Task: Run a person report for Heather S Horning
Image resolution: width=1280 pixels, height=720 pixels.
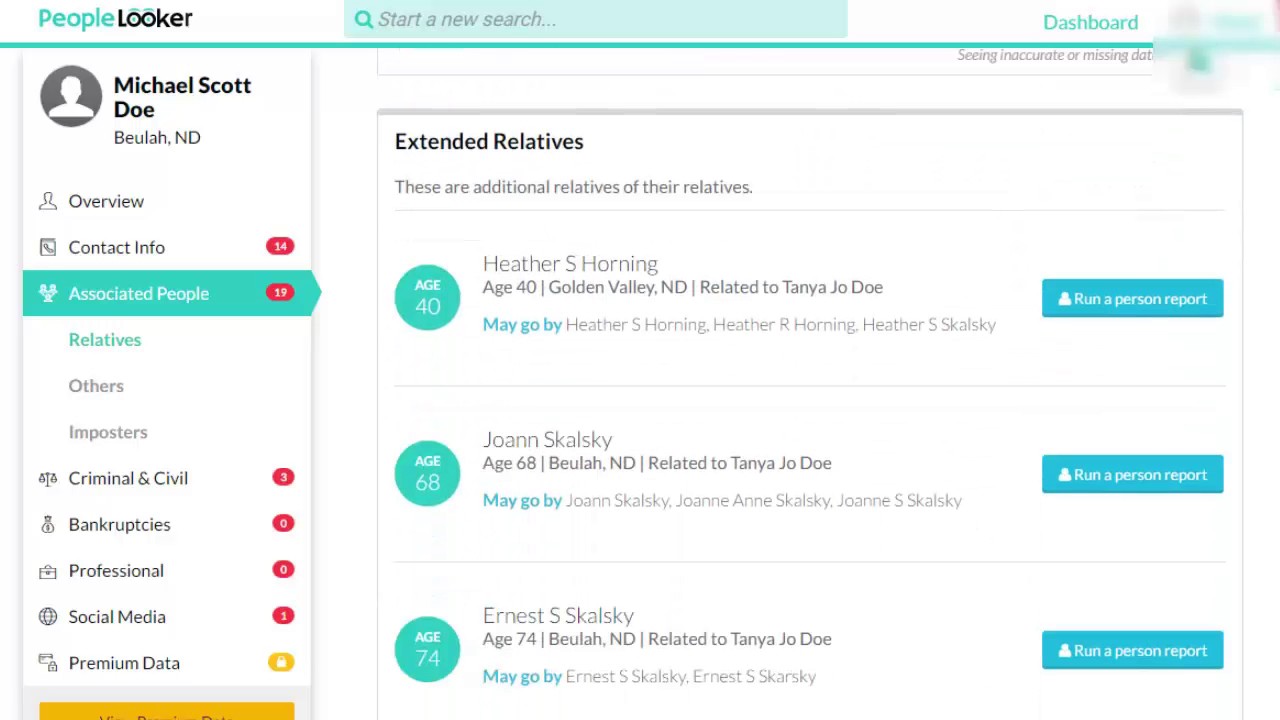Action: pyautogui.click(x=1132, y=298)
